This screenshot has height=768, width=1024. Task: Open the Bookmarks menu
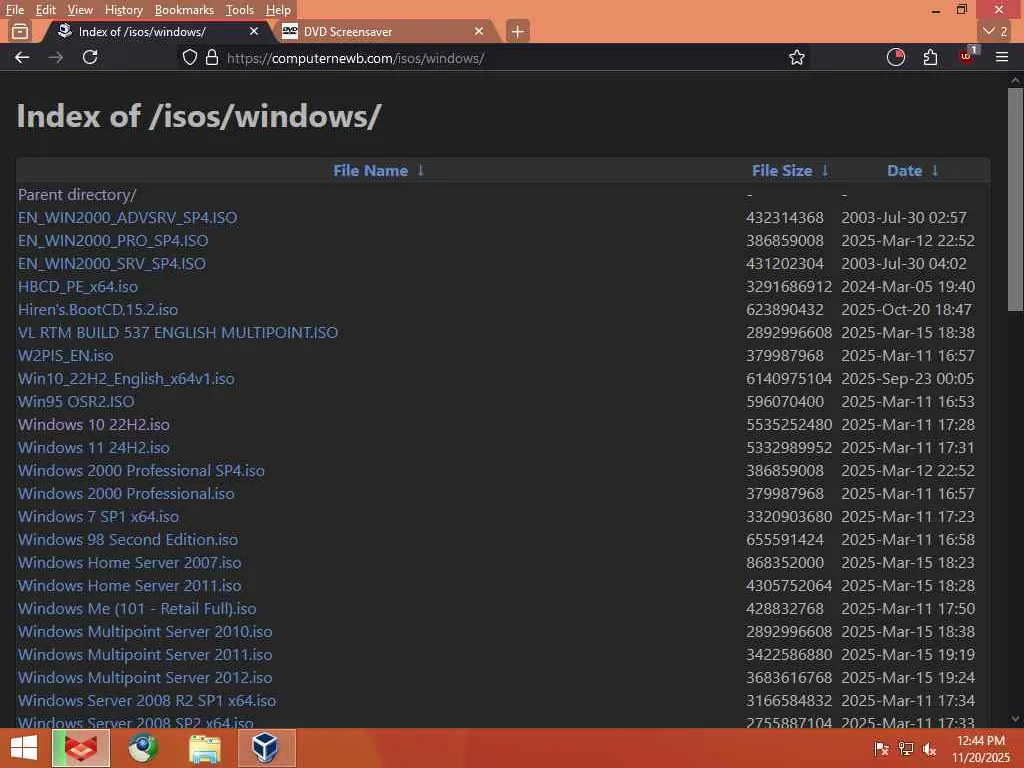click(x=184, y=10)
